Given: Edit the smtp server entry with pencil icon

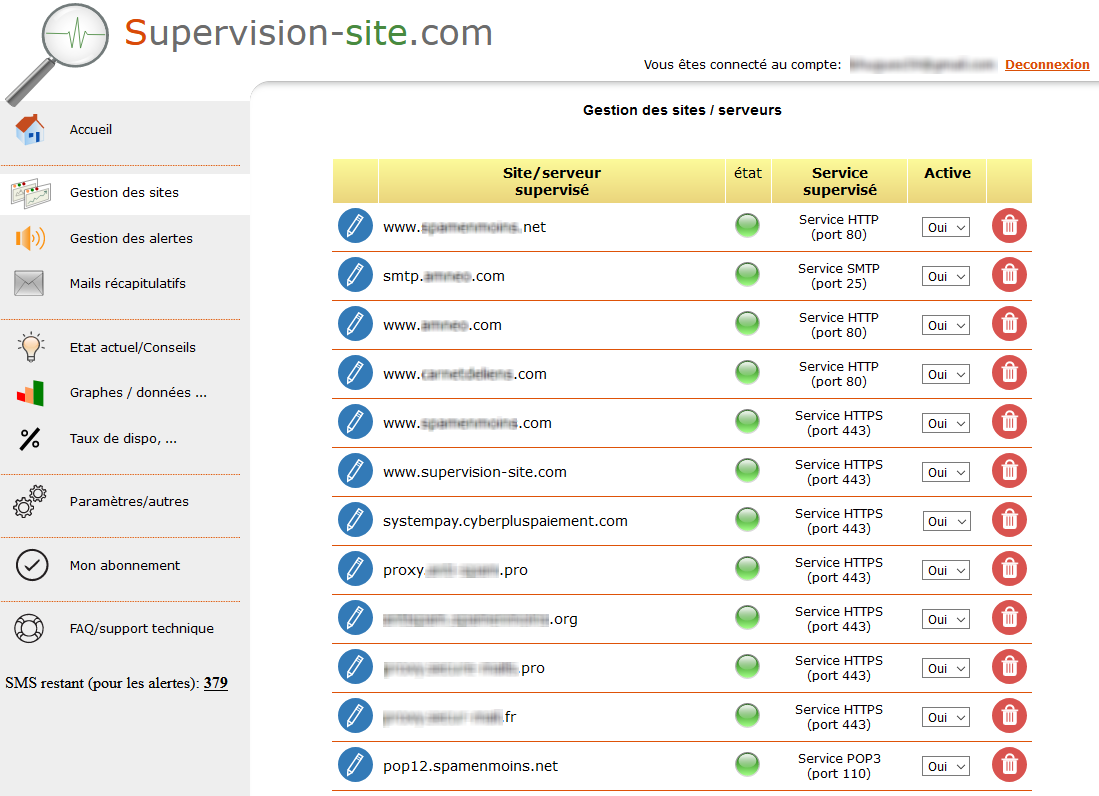Looking at the screenshot, I should 355,275.
